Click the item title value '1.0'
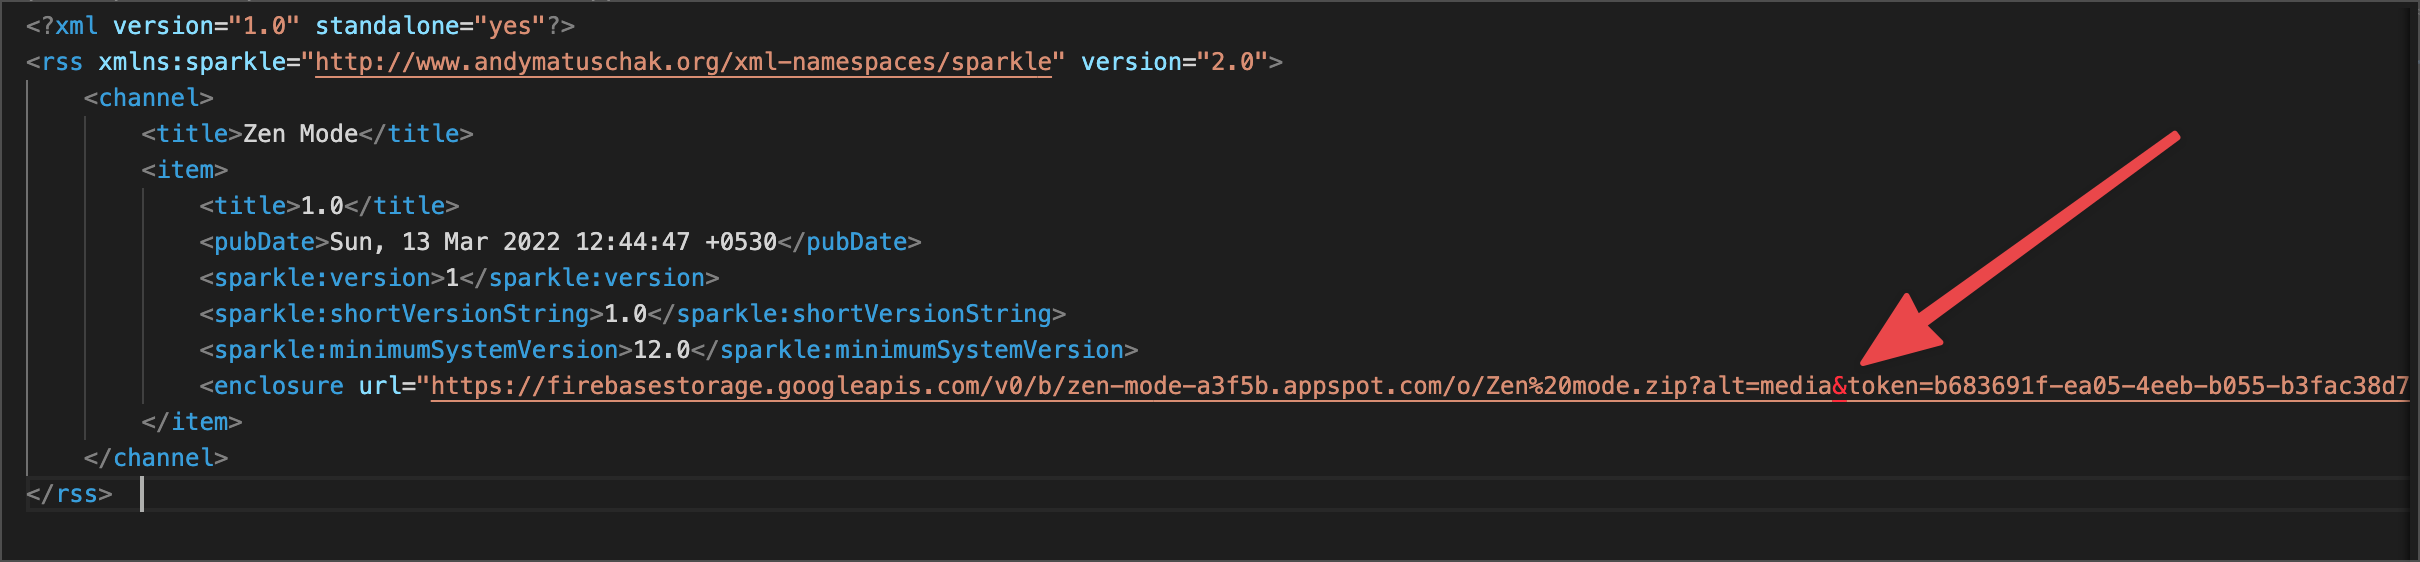2420x562 pixels. point(322,206)
